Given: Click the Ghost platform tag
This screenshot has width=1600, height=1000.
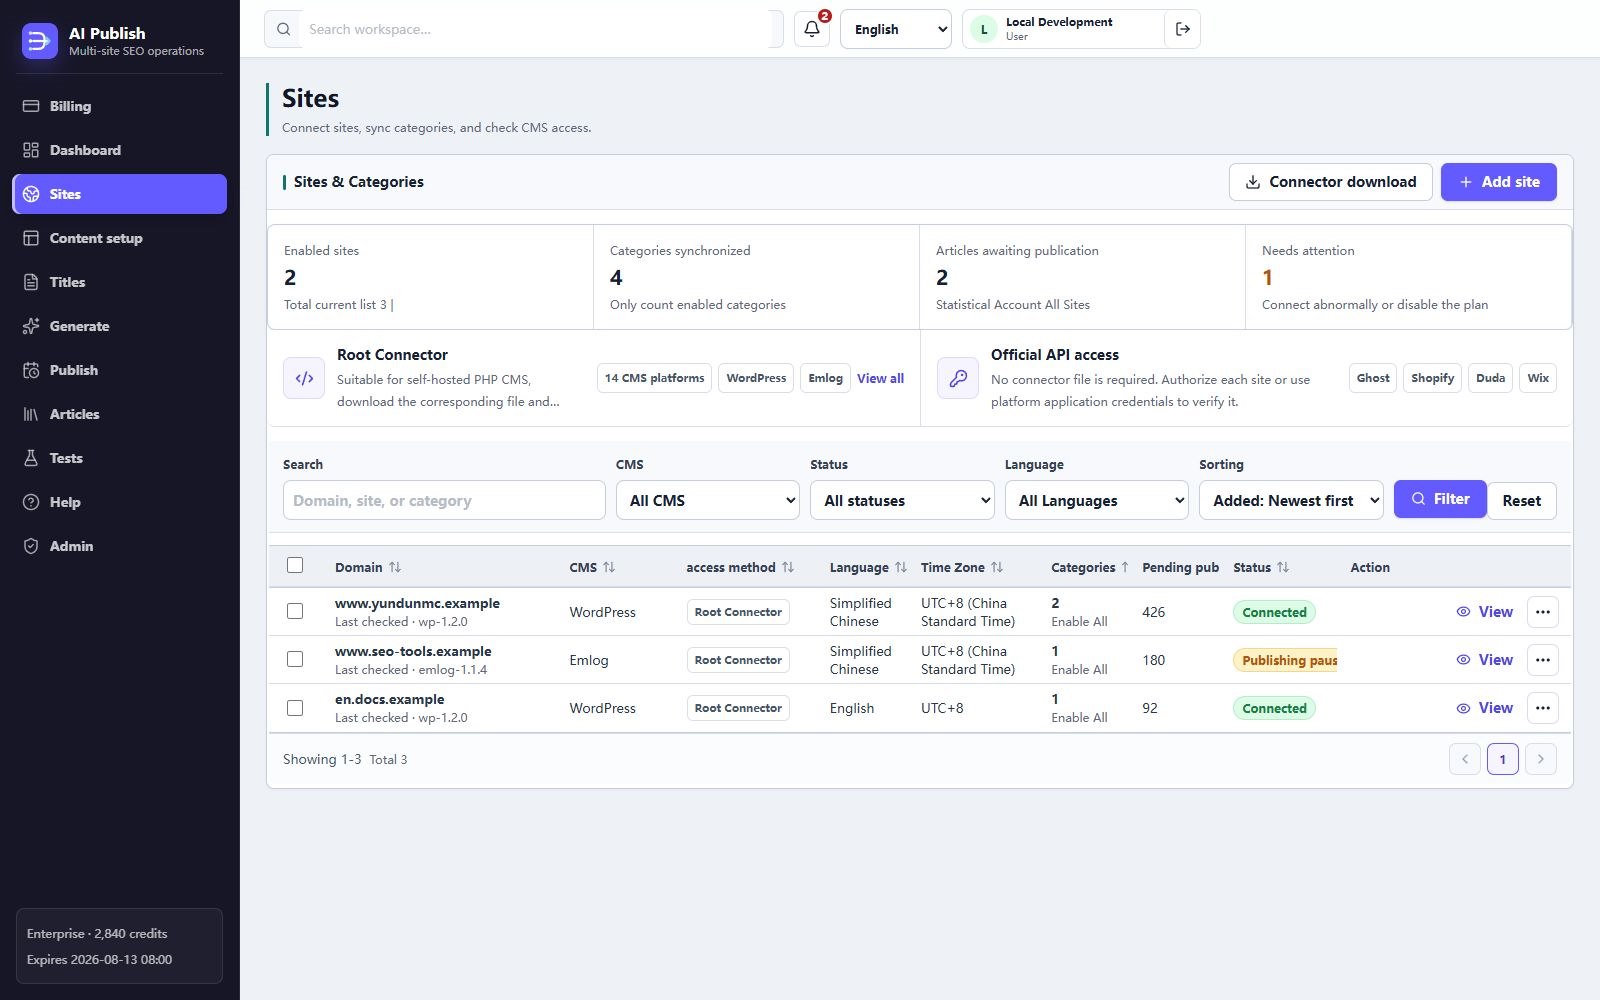Looking at the screenshot, I should click(1372, 378).
